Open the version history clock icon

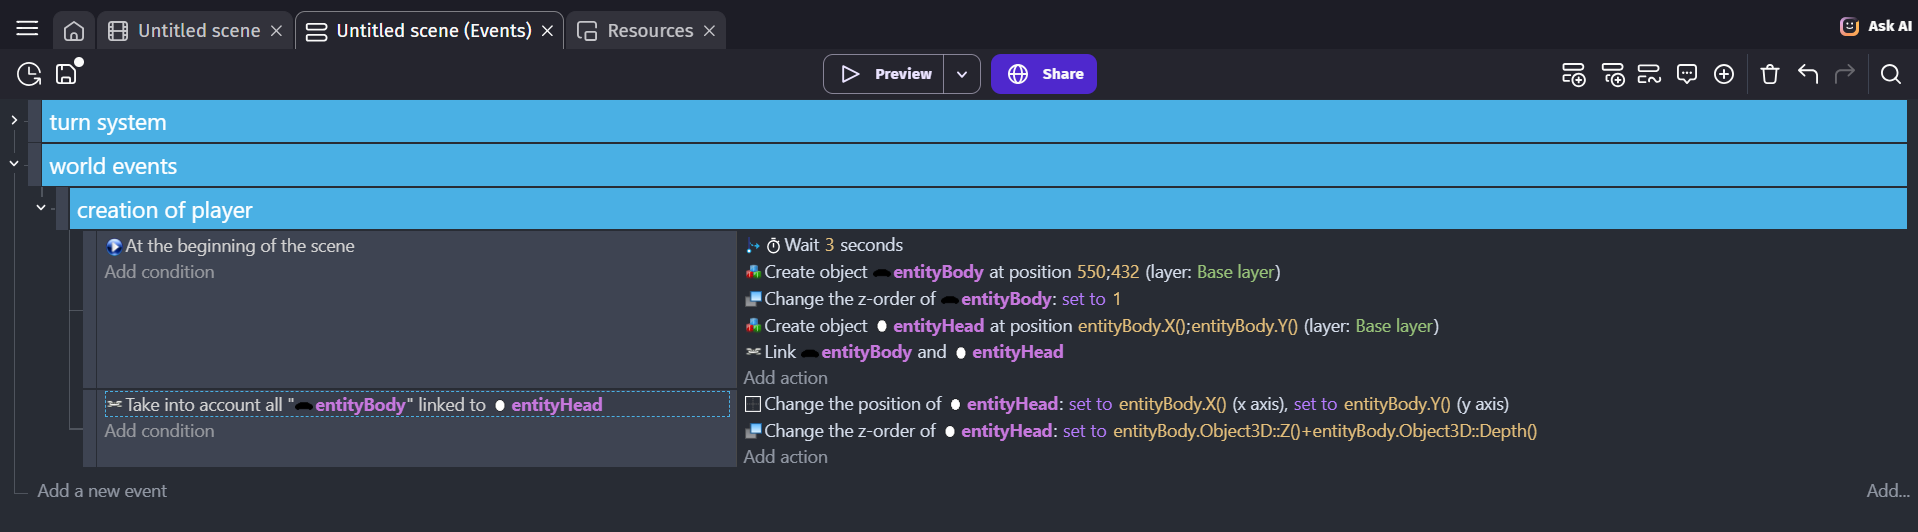[x=29, y=74]
